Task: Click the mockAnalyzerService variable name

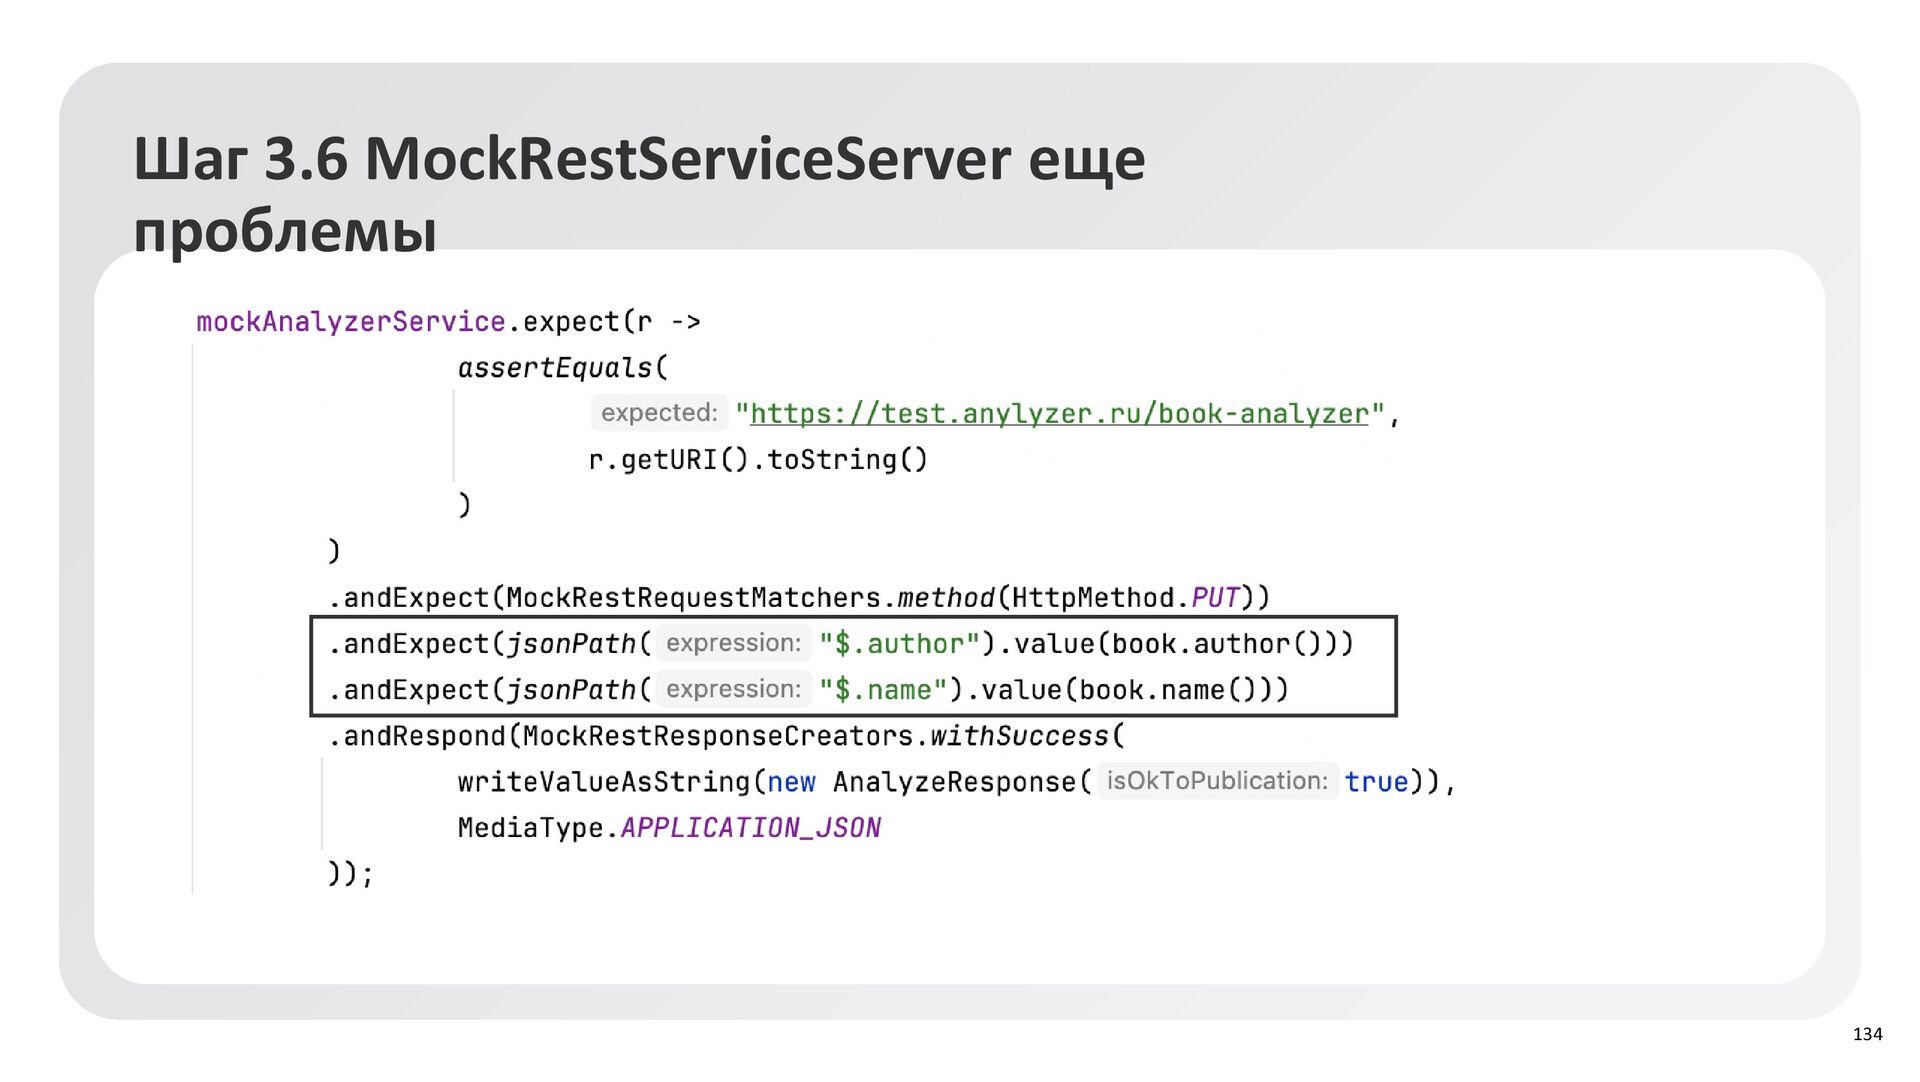Action: coord(350,322)
